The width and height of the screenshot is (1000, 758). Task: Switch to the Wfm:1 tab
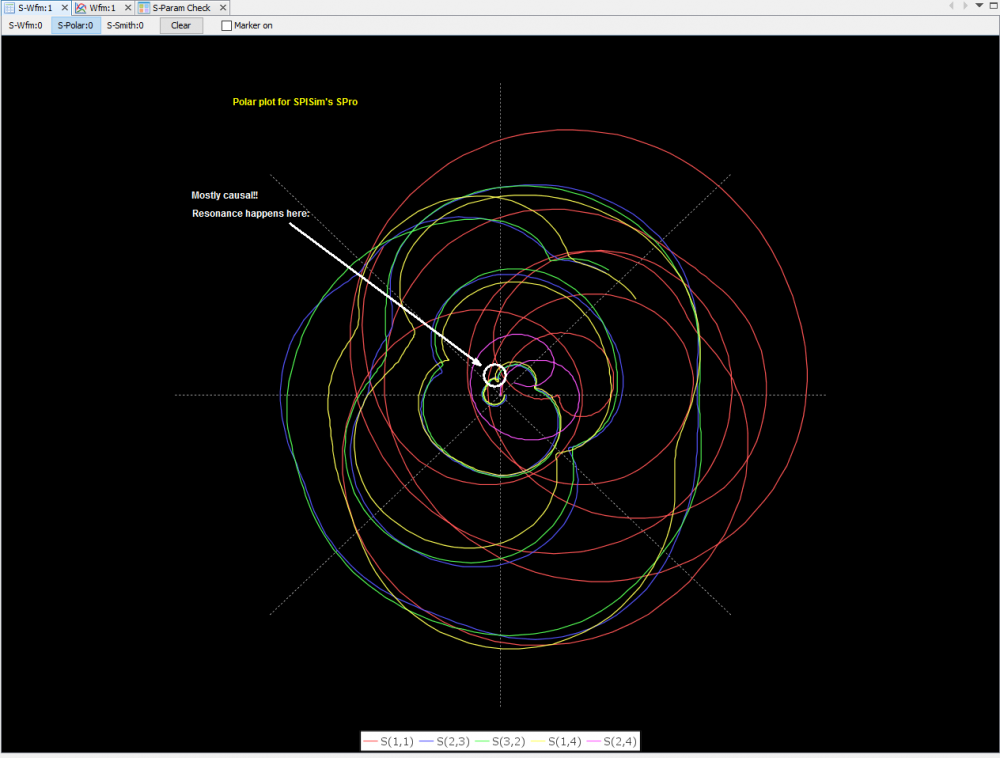103,7
